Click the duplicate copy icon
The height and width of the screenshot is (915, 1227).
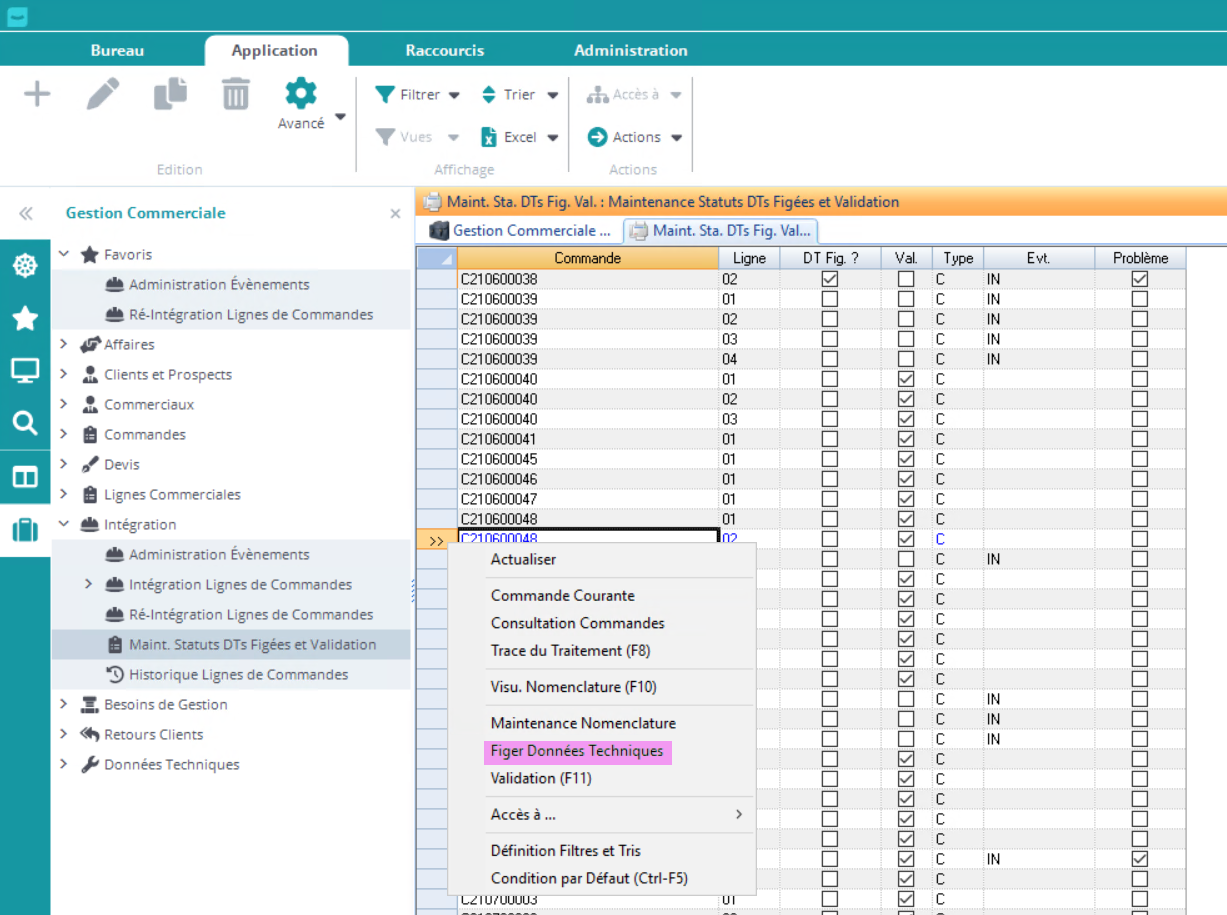coord(170,94)
